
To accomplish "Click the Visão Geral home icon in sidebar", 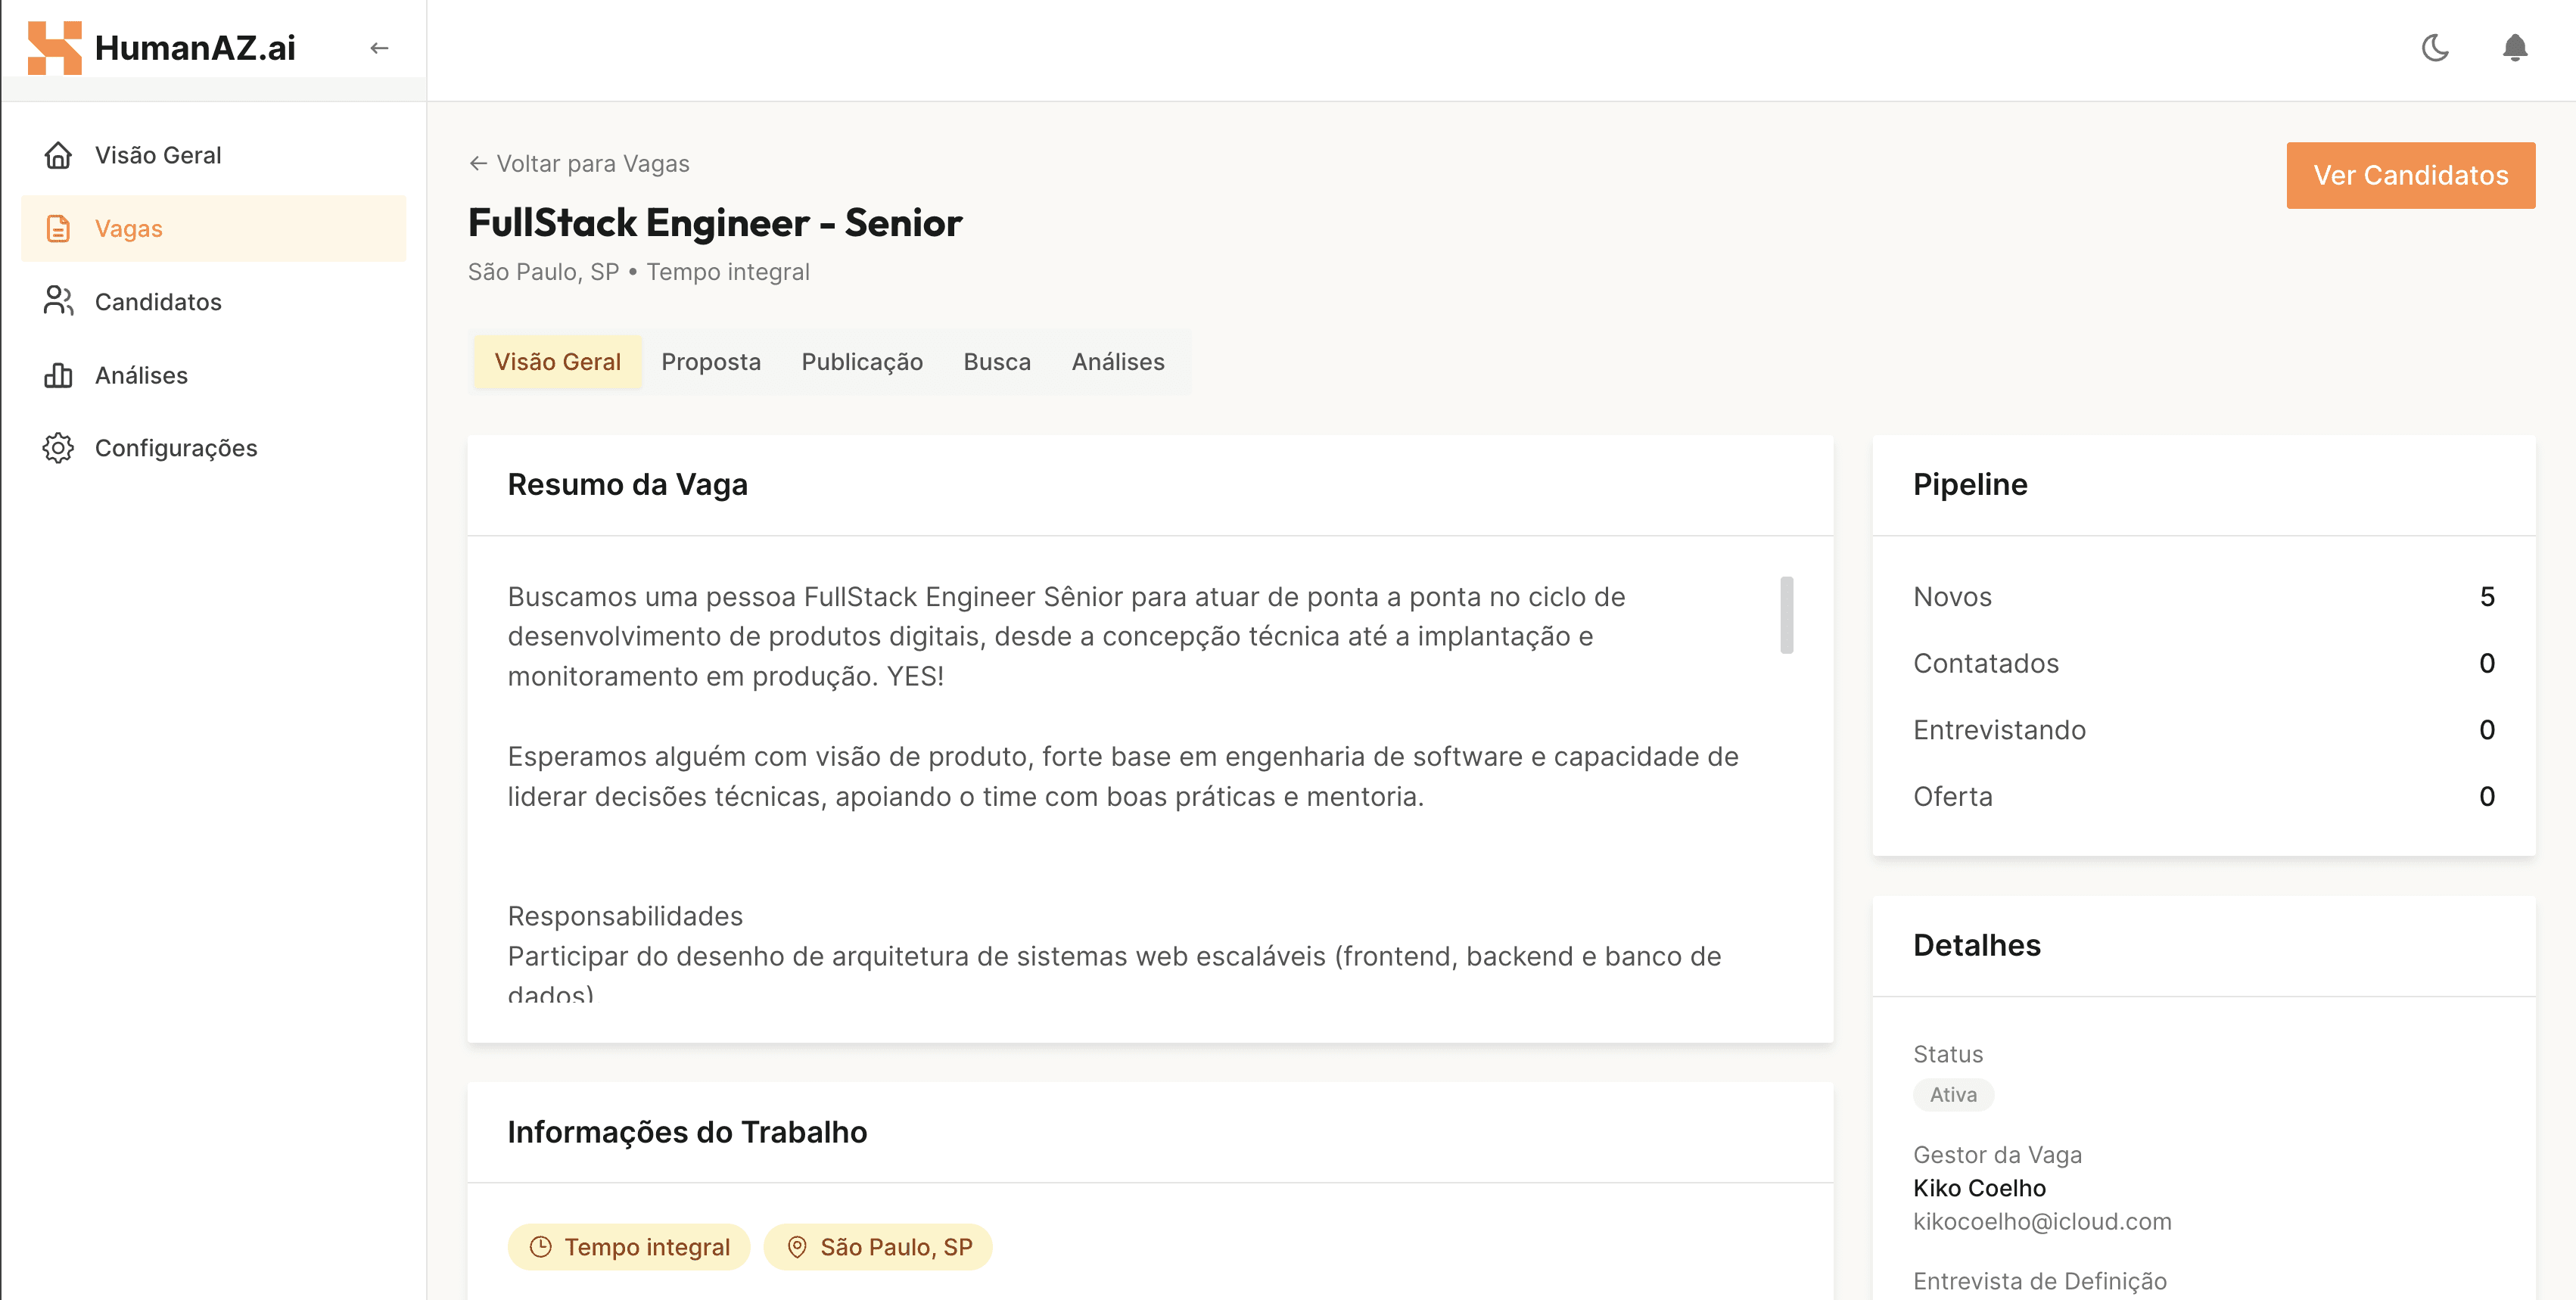I will [58, 155].
